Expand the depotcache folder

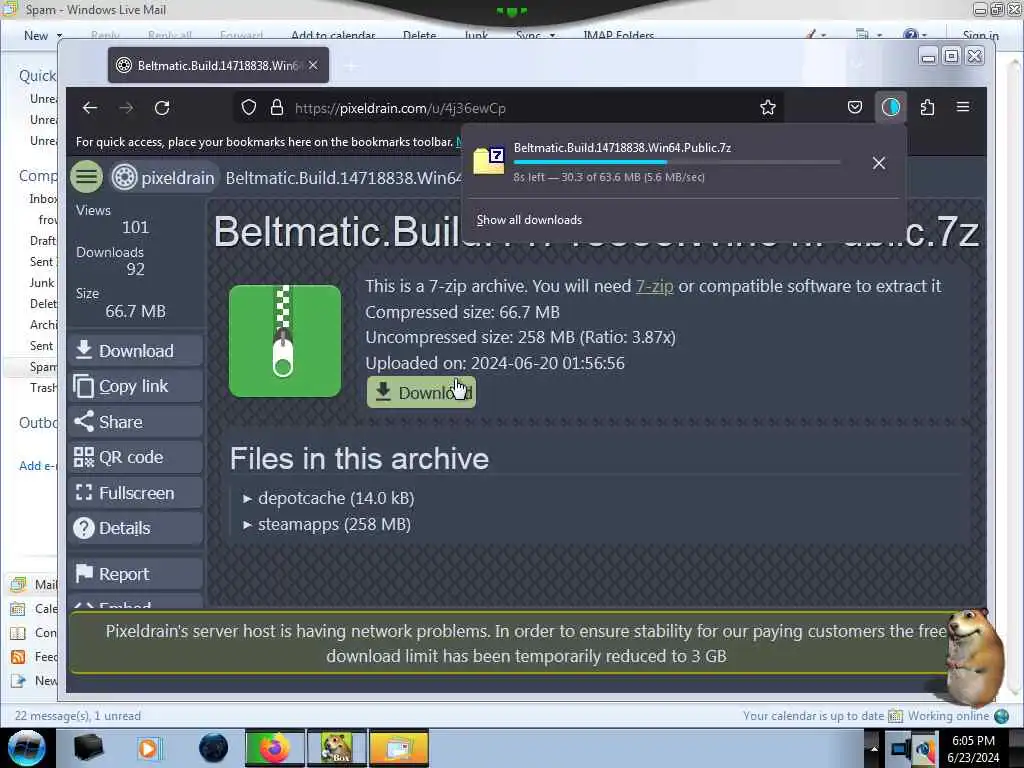click(329, 498)
